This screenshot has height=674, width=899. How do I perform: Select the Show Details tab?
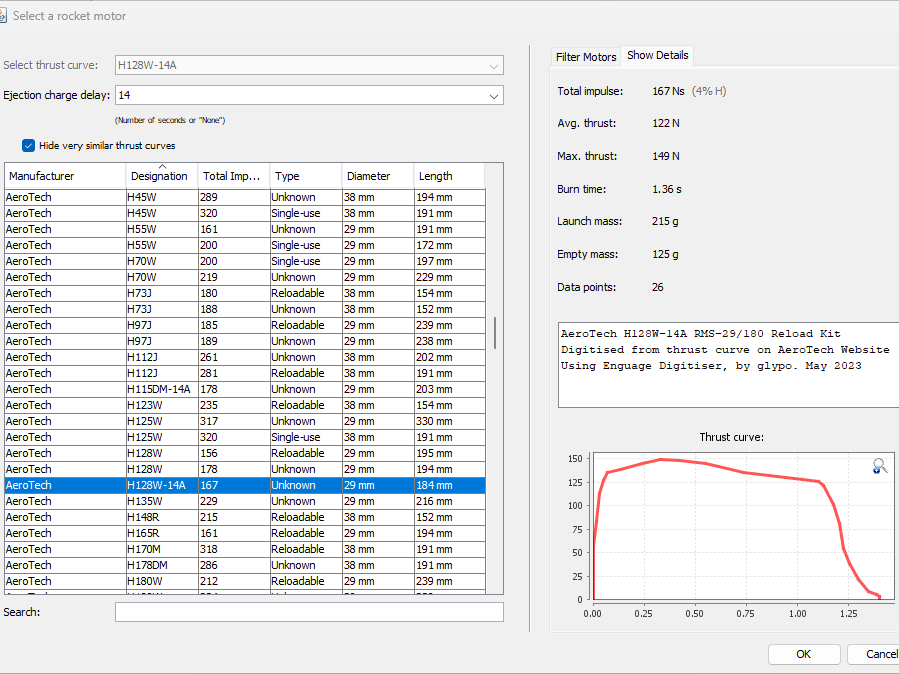point(657,56)
